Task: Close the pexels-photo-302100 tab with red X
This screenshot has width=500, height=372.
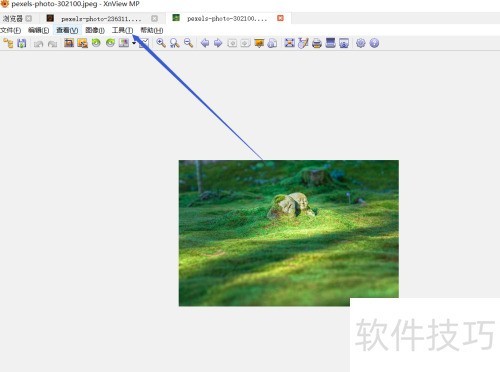Action: (281, 18)
